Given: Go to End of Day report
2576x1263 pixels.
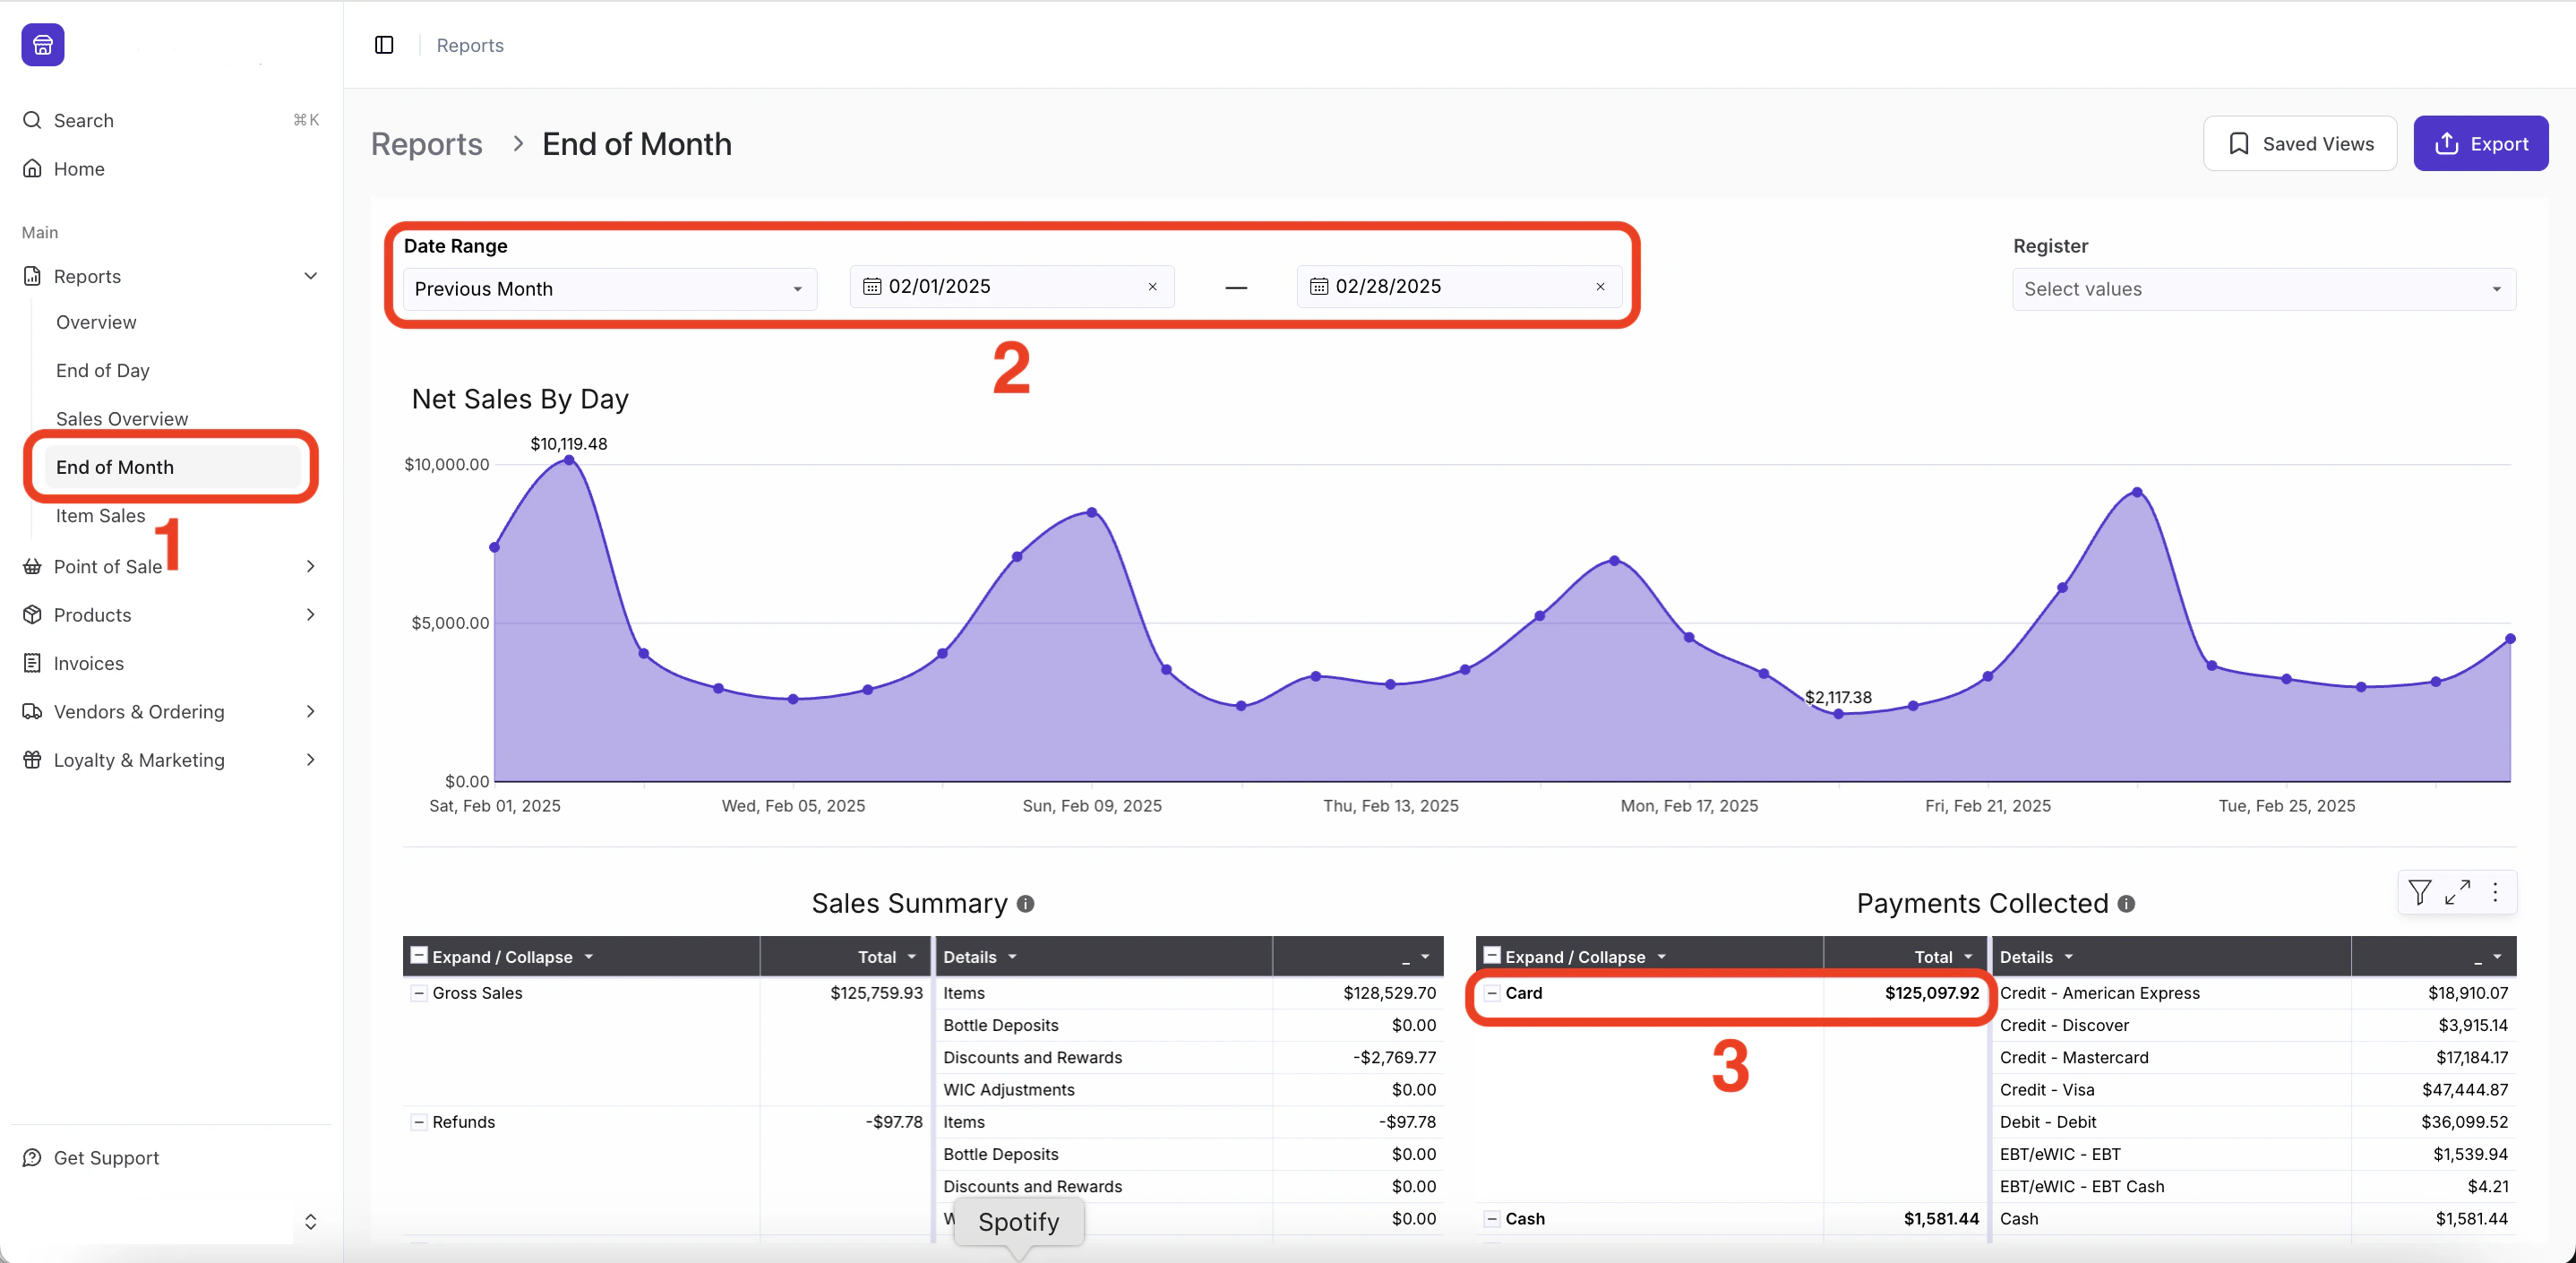Looking at the screenshot, I should coord(103,371).
